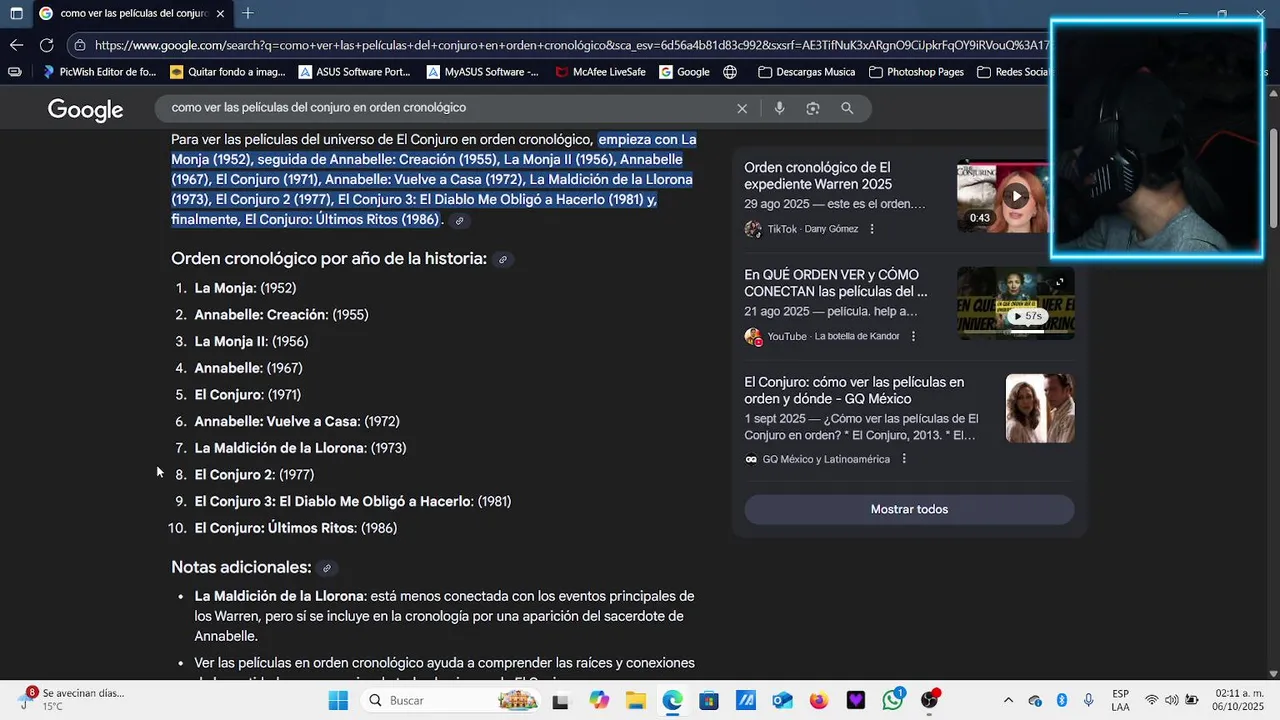Viewport: 1280px width, 720px height.
Task: Reload the page with the refresh icon
Action: (46, 45)
